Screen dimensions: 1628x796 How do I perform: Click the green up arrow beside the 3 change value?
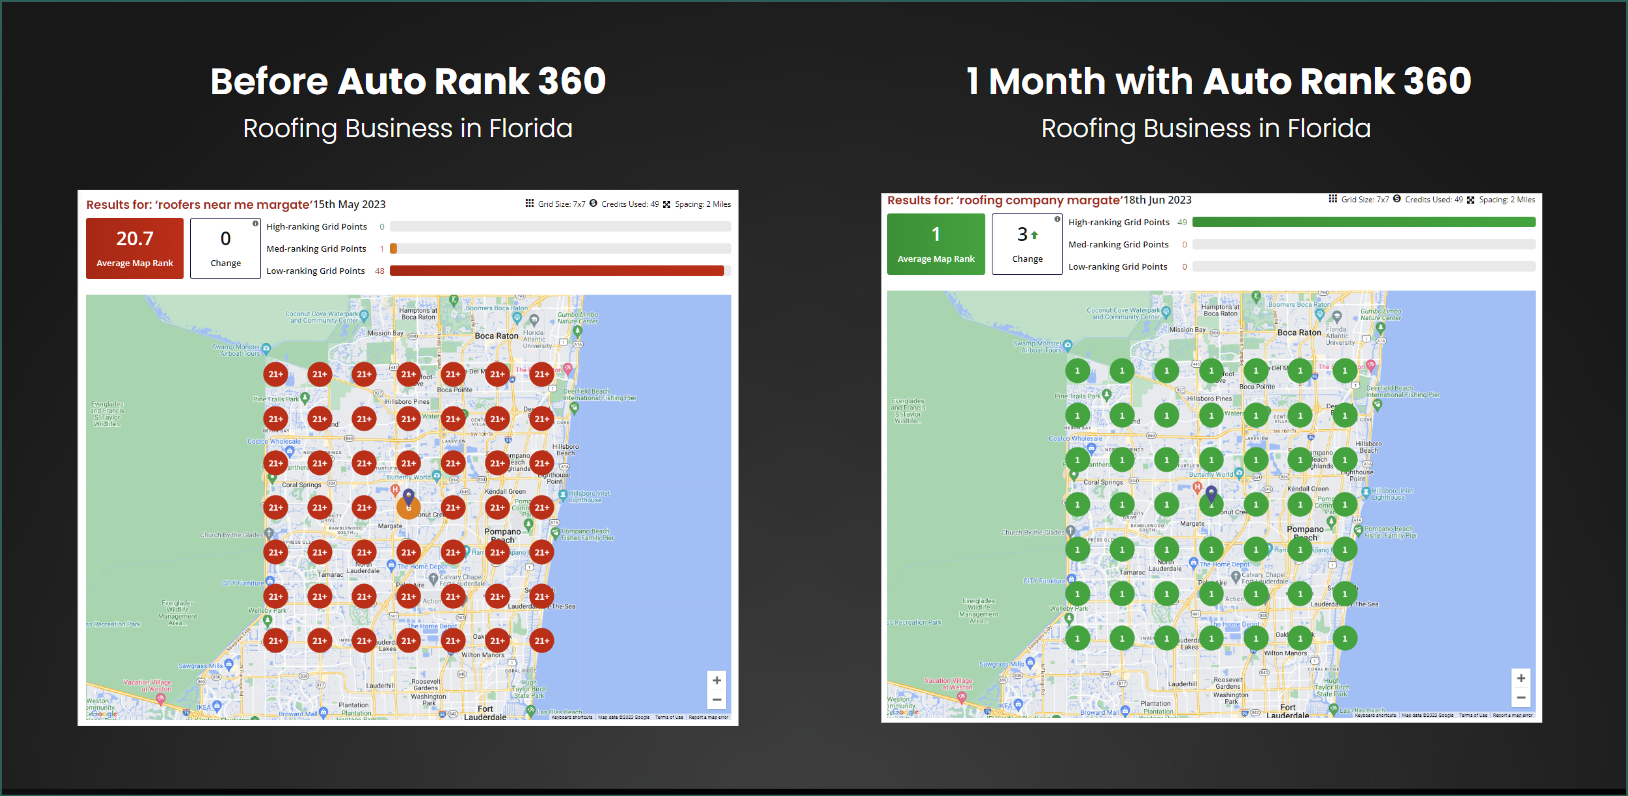pyautogui.click(x=1034, y=235)
